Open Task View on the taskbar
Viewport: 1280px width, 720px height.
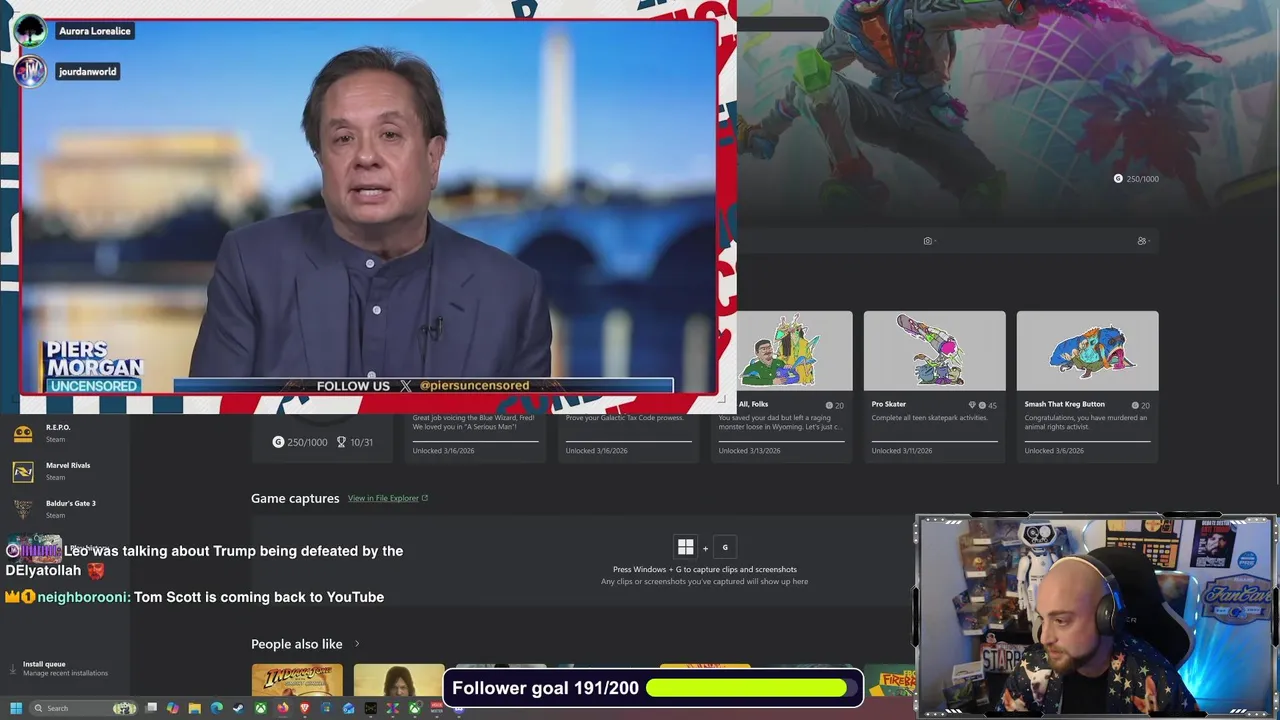coord(151,708)
